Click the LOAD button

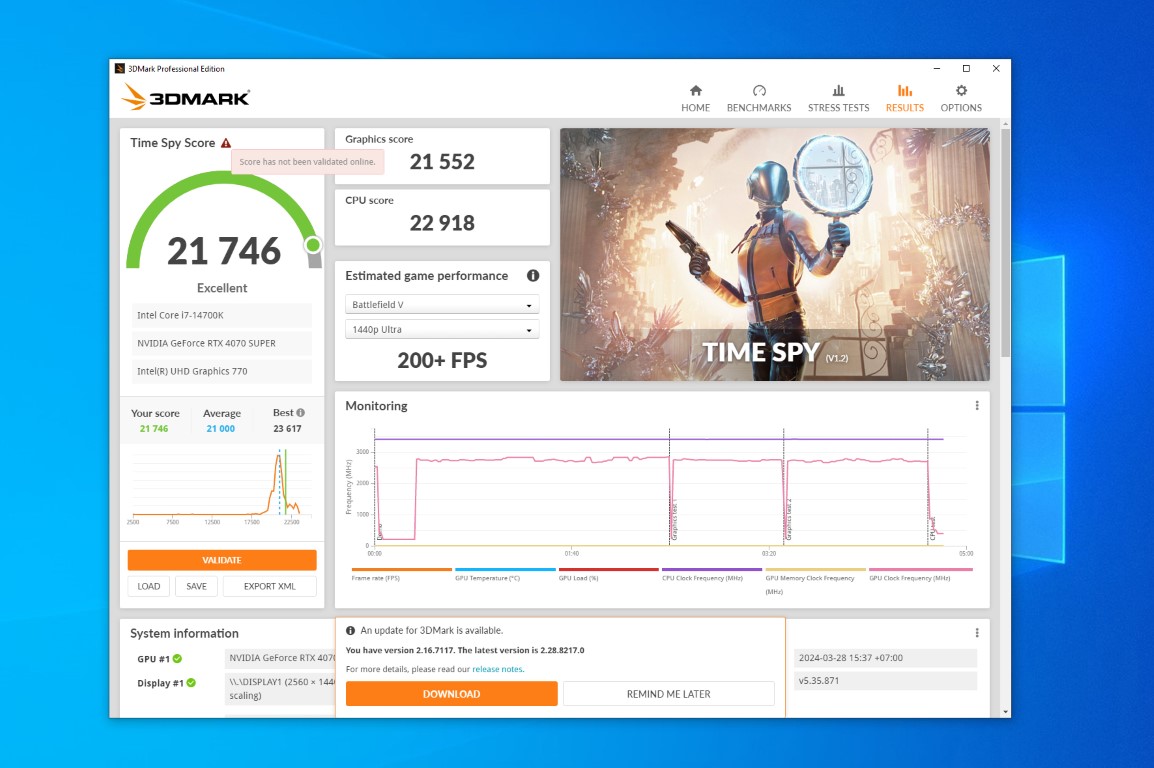pyautogui.click(x=149, y=586)
